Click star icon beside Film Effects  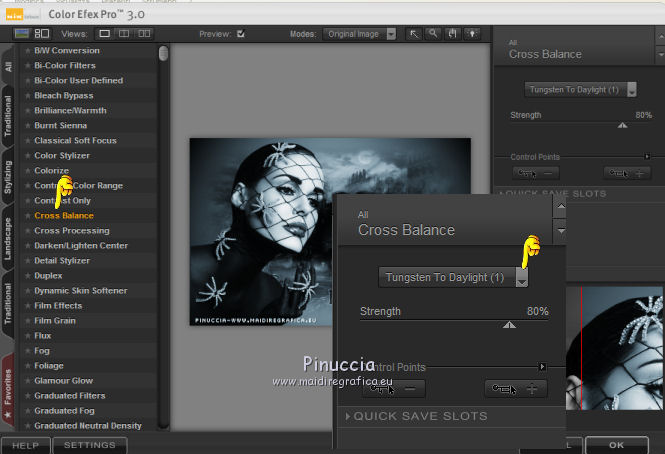click(x=28, y=305)
